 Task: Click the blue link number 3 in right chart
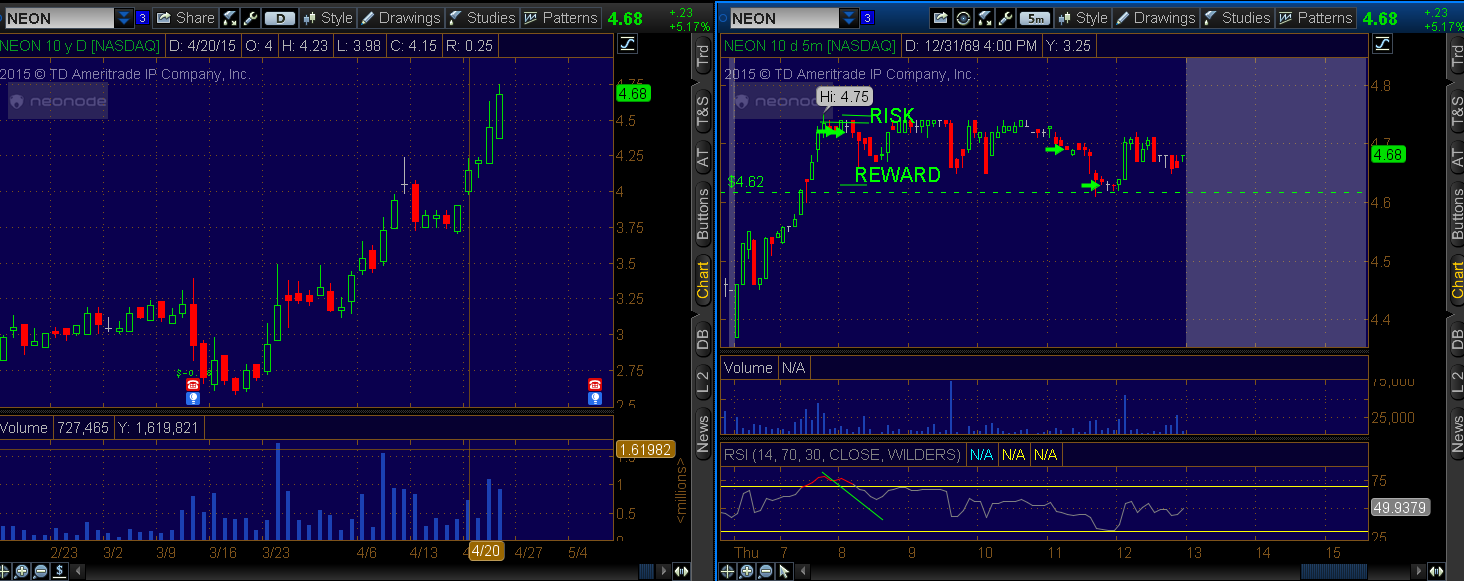click(868, 18)
